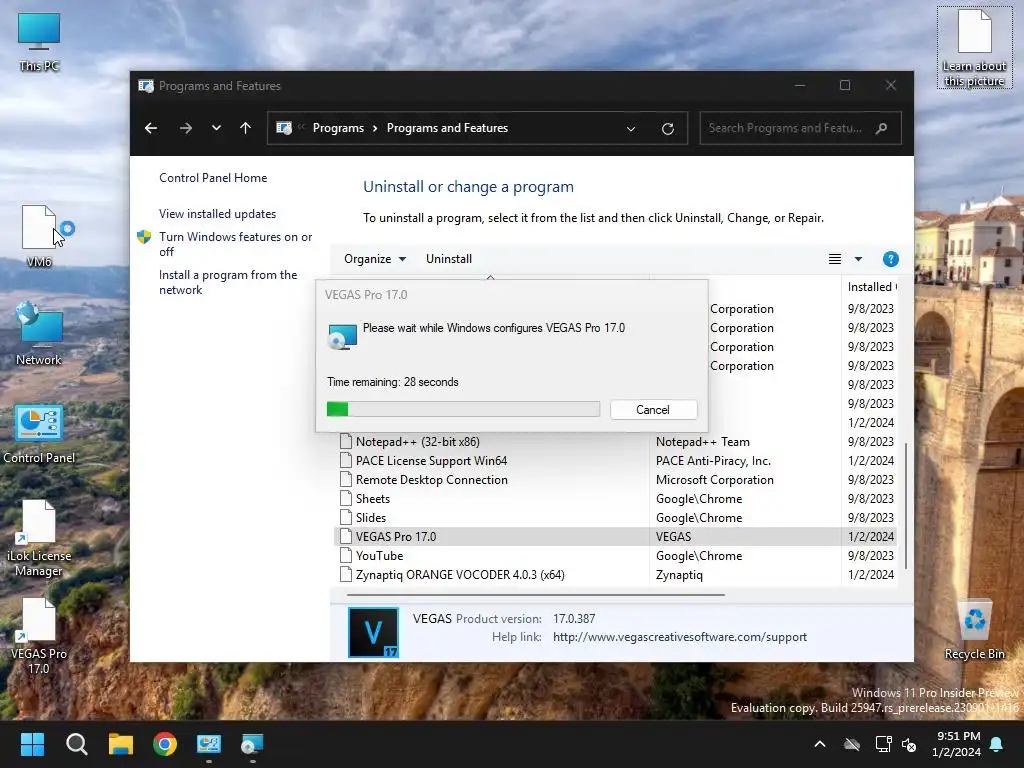
Task: Select the Slides program entry
Action: click(x=371, y=517)
